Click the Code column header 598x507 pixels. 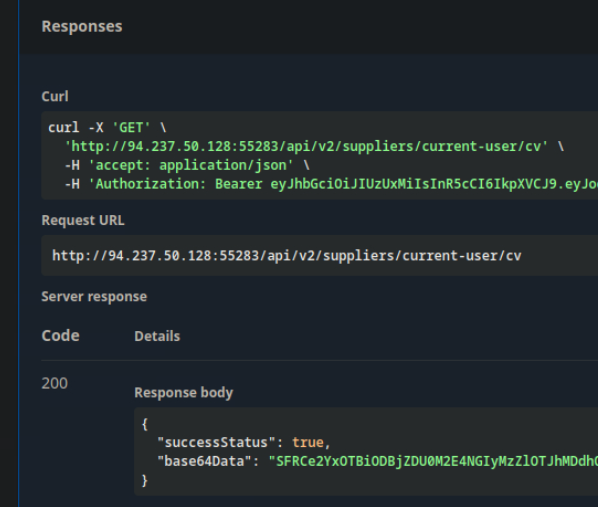coord(60,336)
